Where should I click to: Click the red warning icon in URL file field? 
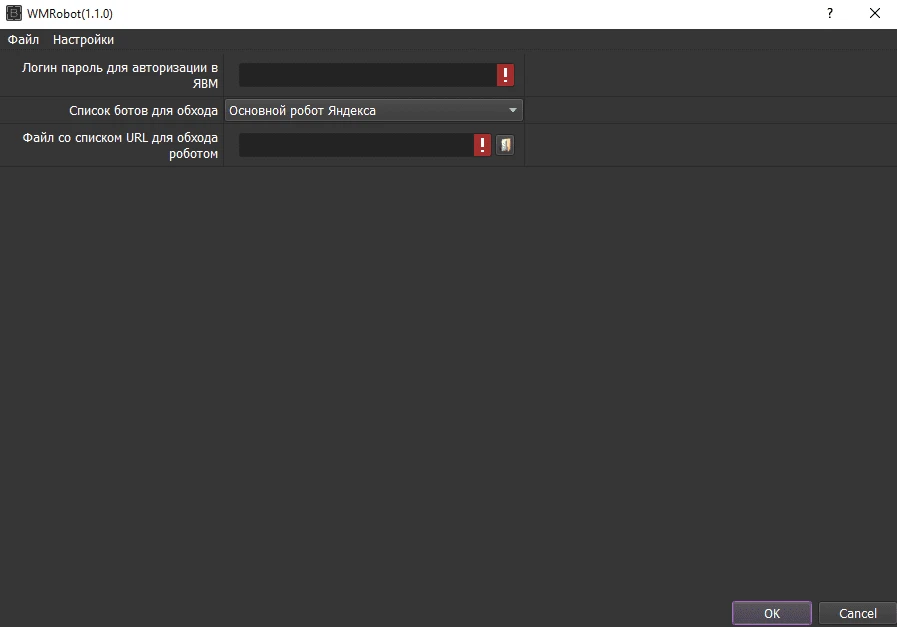(482, 145)
